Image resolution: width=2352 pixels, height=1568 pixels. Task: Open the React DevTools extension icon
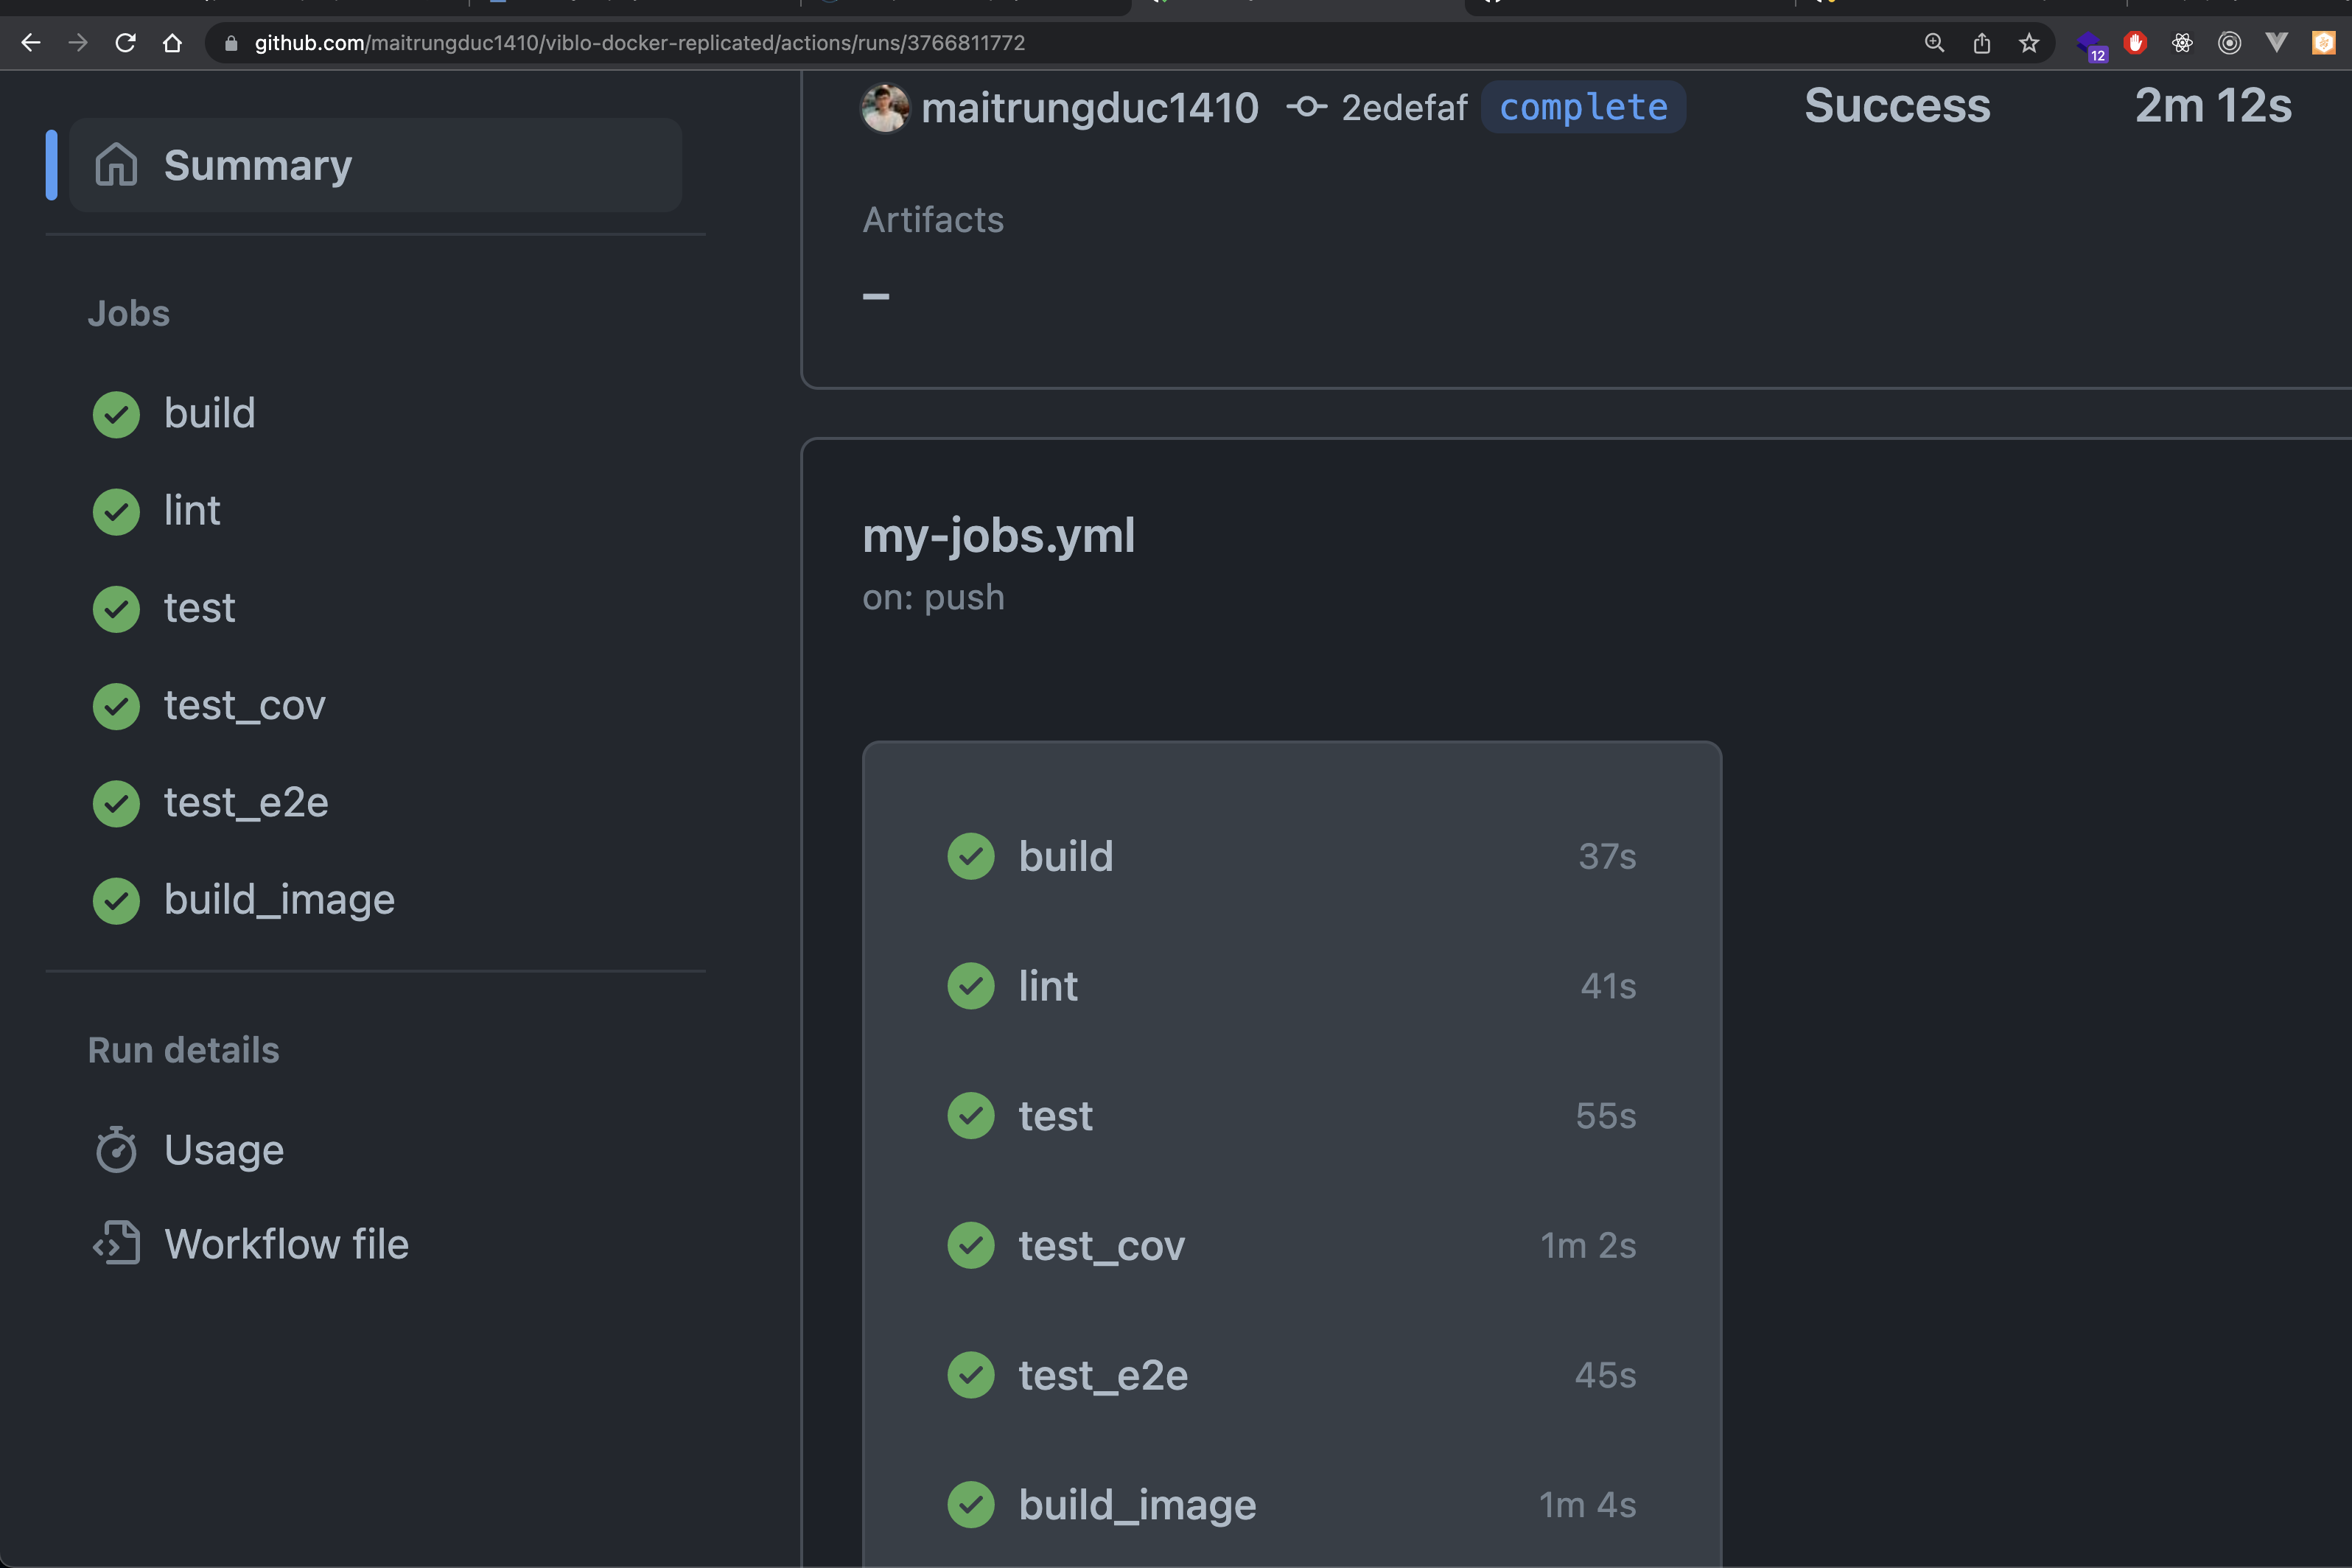coord(2182,43)
